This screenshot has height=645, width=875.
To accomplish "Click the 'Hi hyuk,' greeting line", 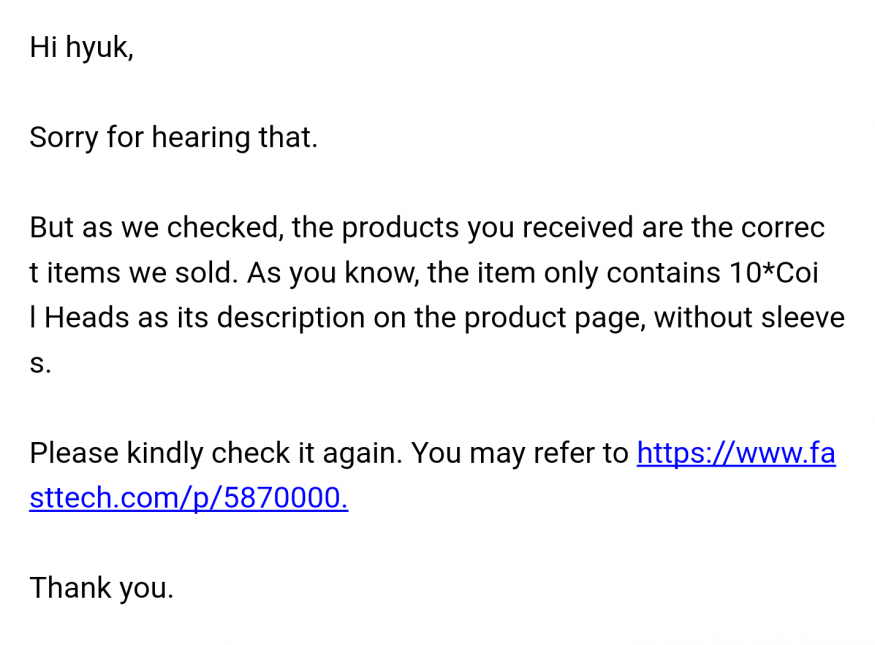I will coord(81,47).
